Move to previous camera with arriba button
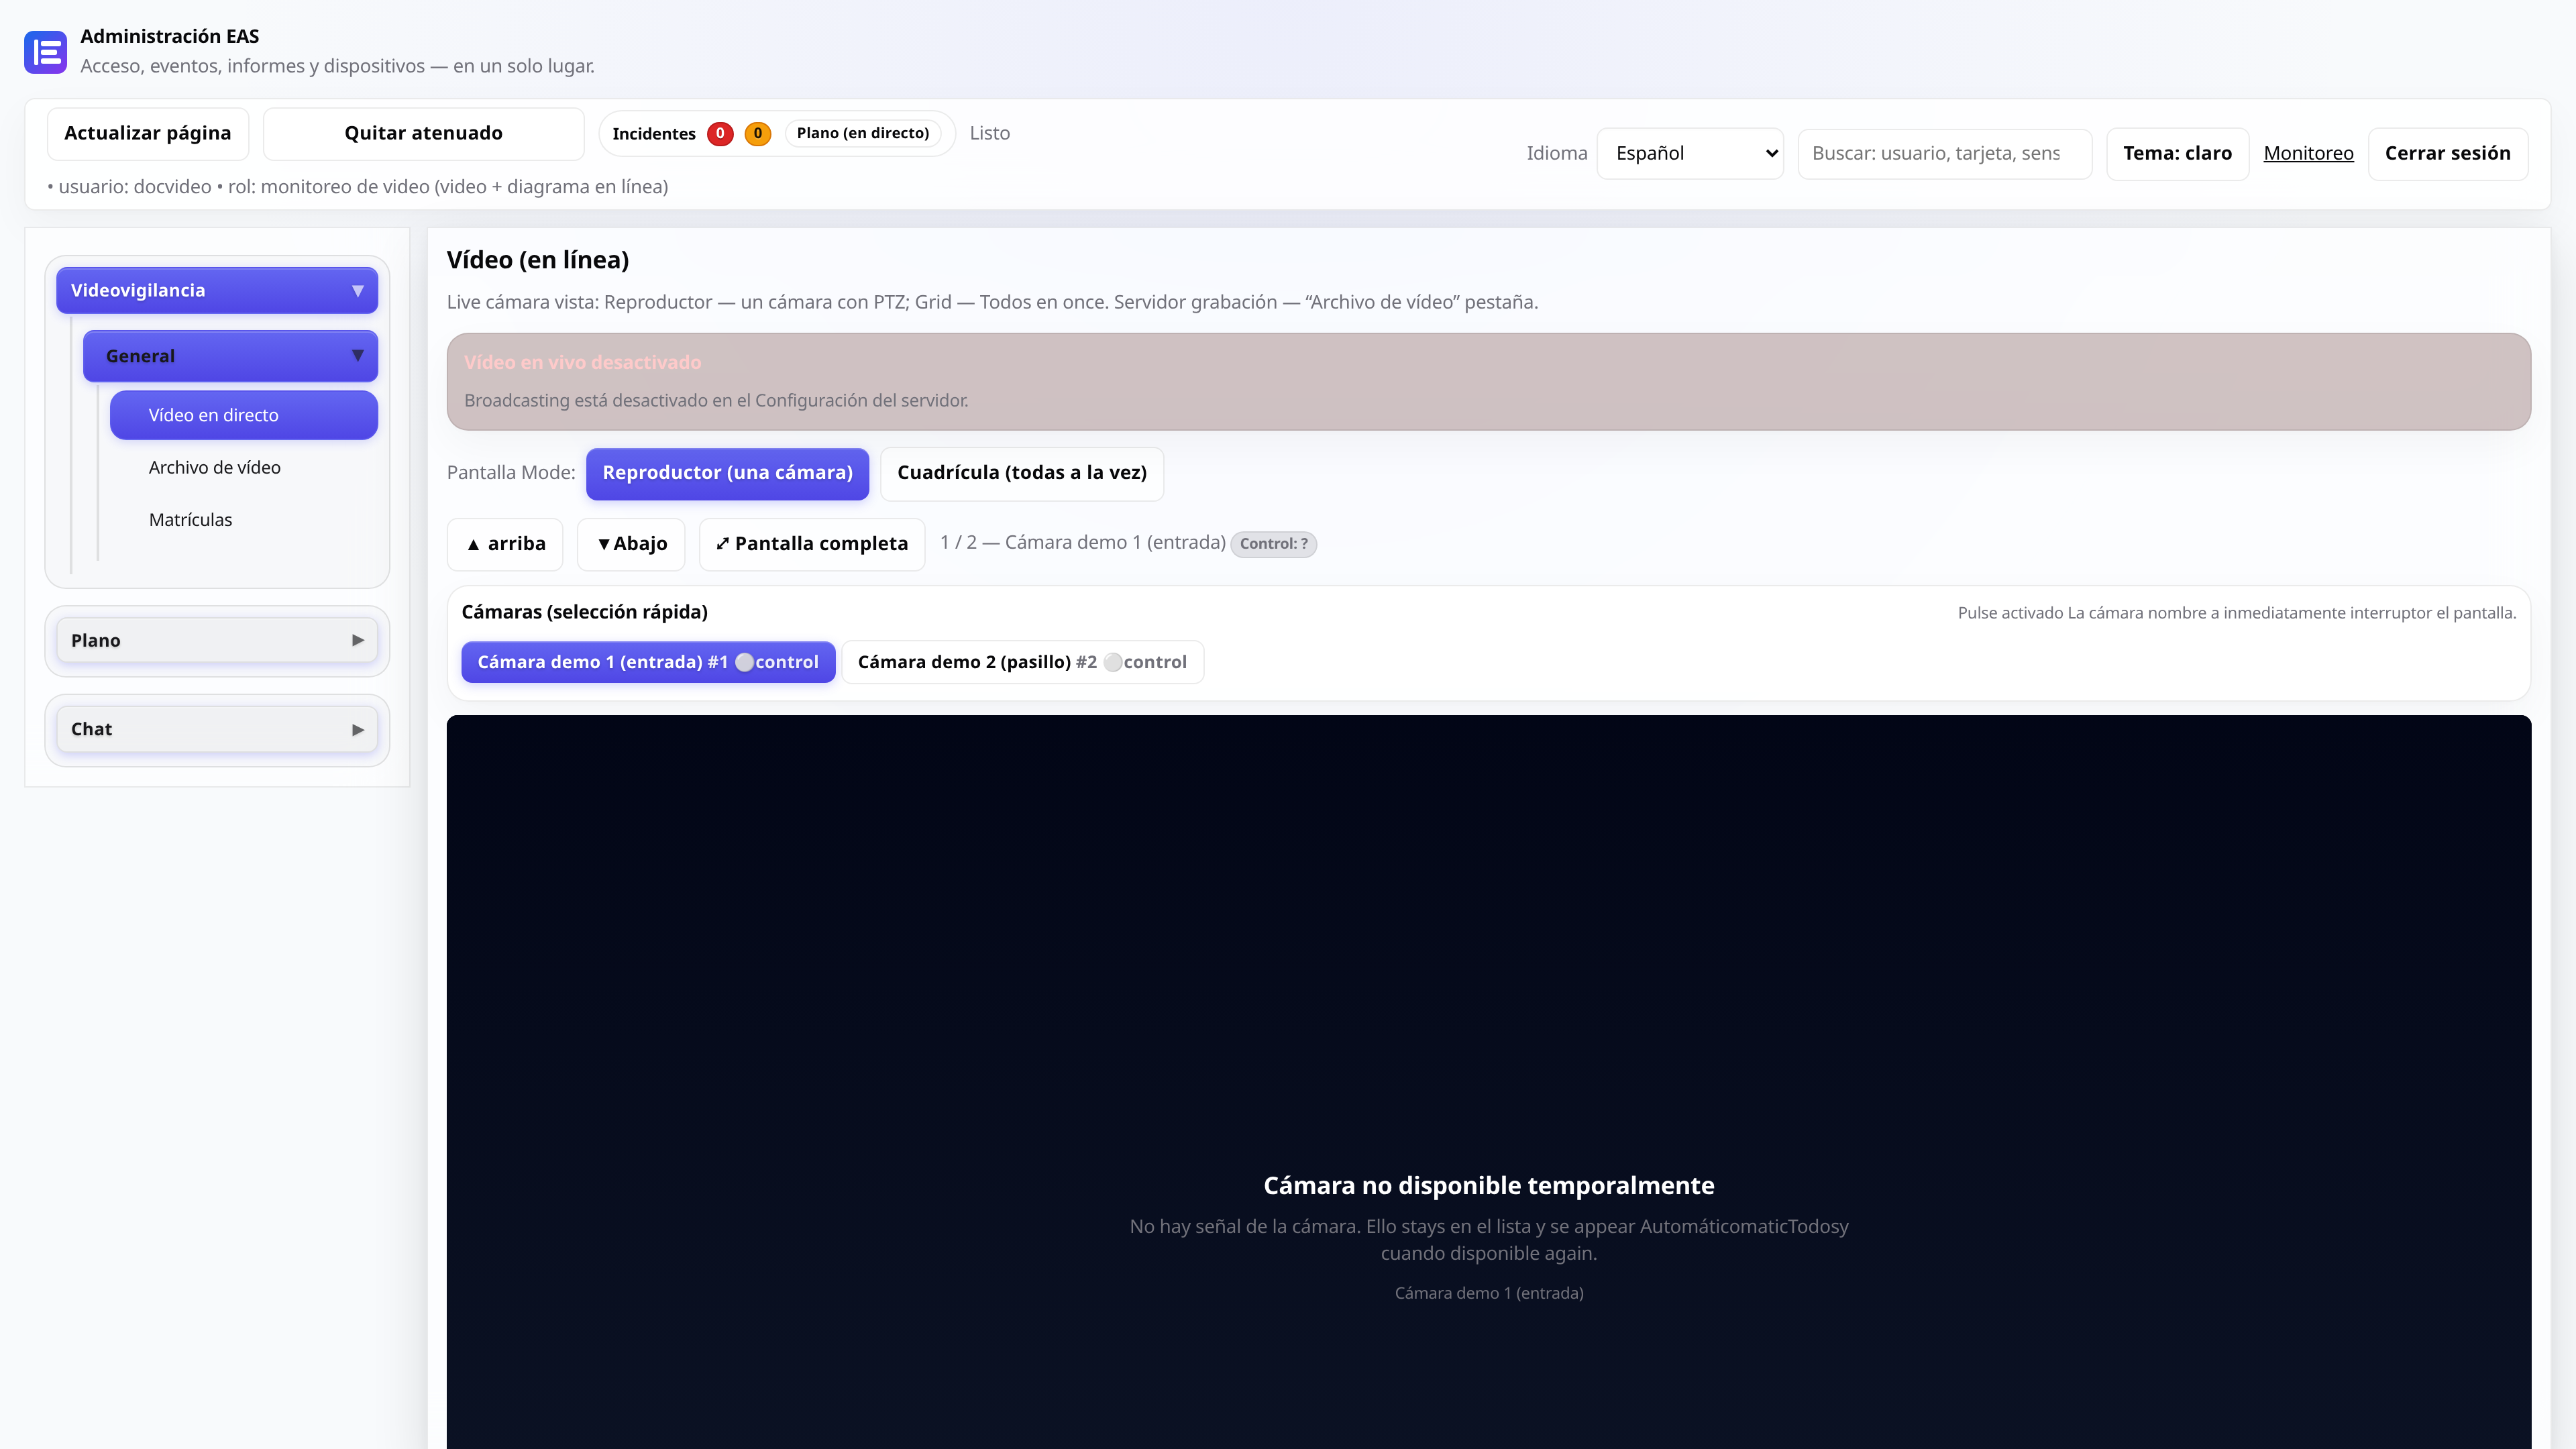The width and height of the screenshot is (2576, 1449). pos(505,544)
